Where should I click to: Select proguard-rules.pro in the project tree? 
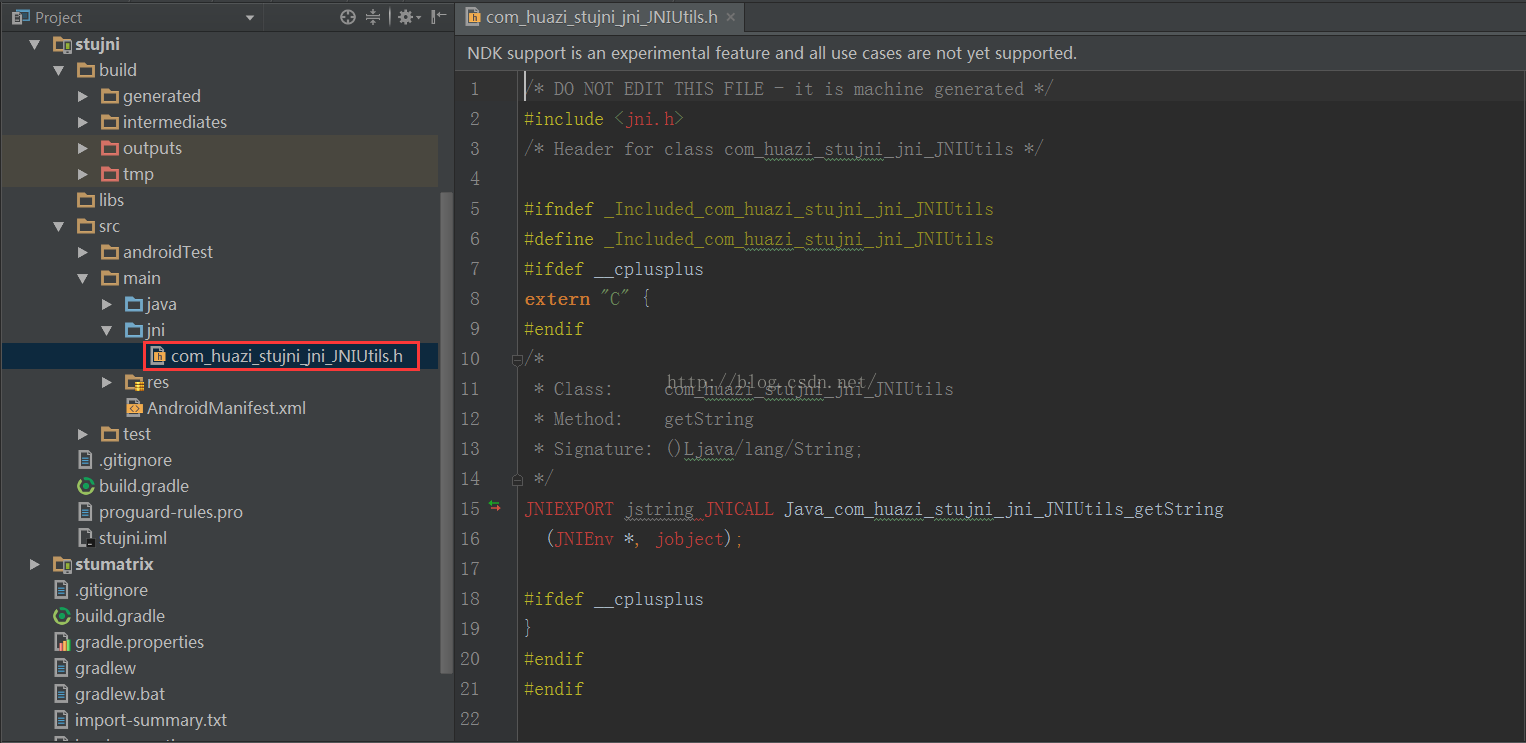[170, 512]
